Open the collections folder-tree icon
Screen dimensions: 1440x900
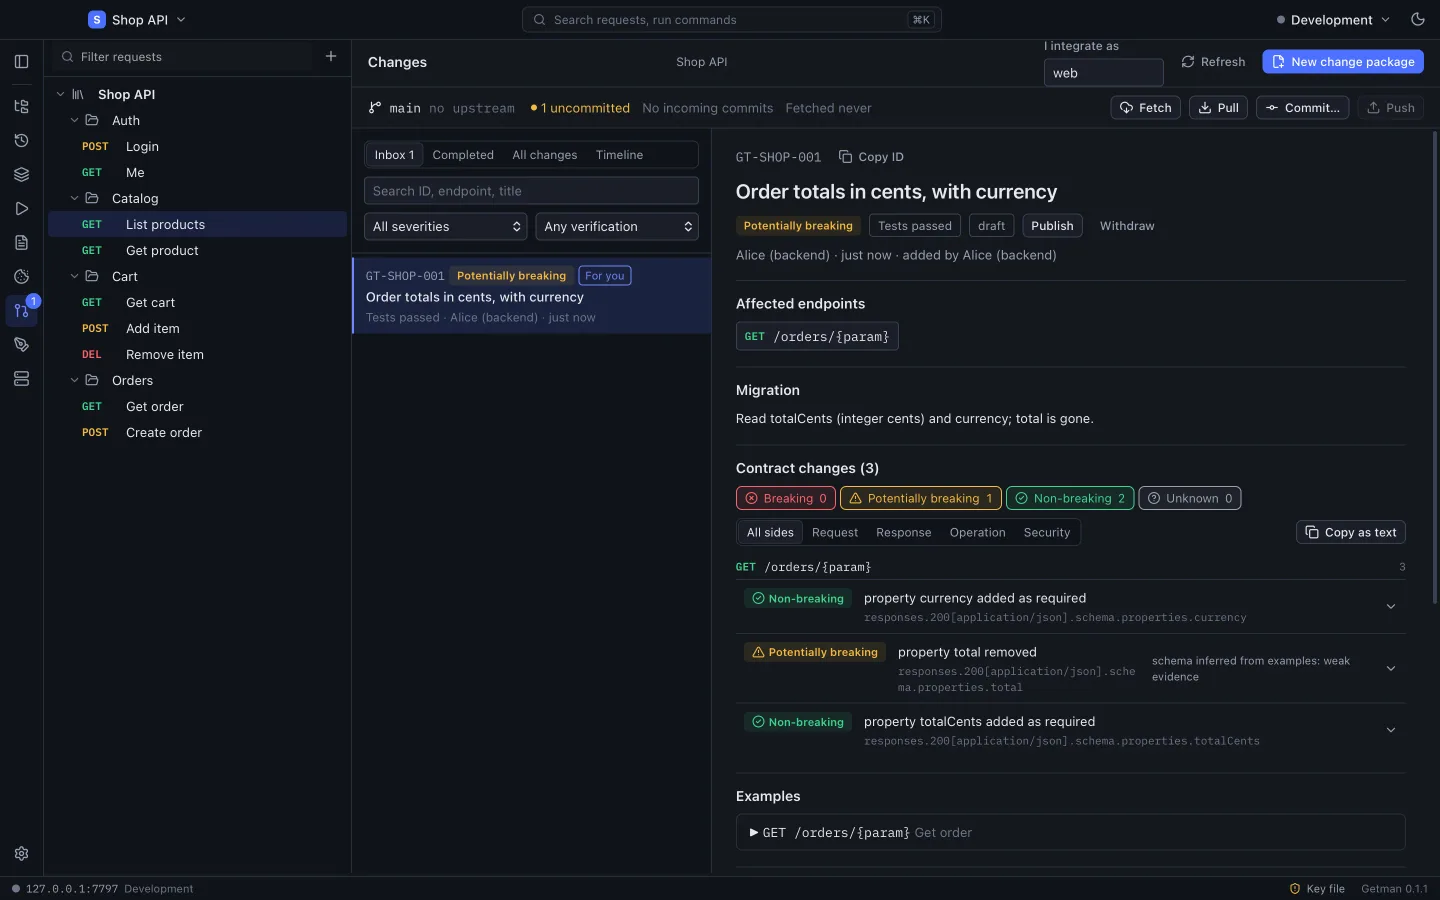click(x=21, y=106)
